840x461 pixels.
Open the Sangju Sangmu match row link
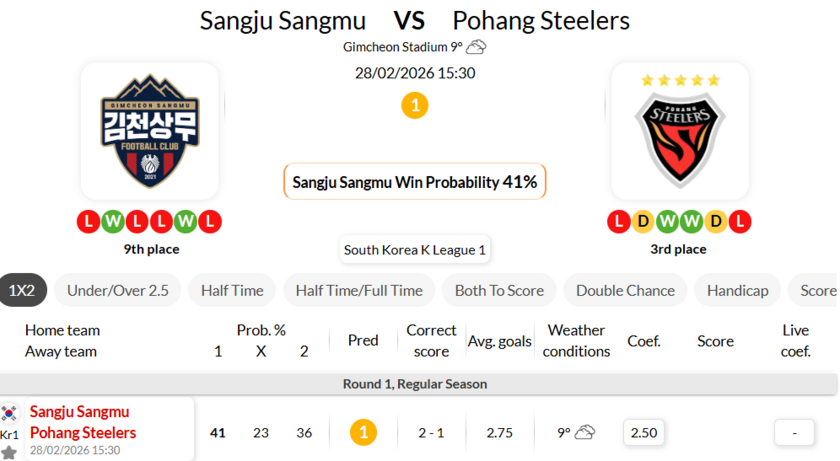click(x=79, y=411)
